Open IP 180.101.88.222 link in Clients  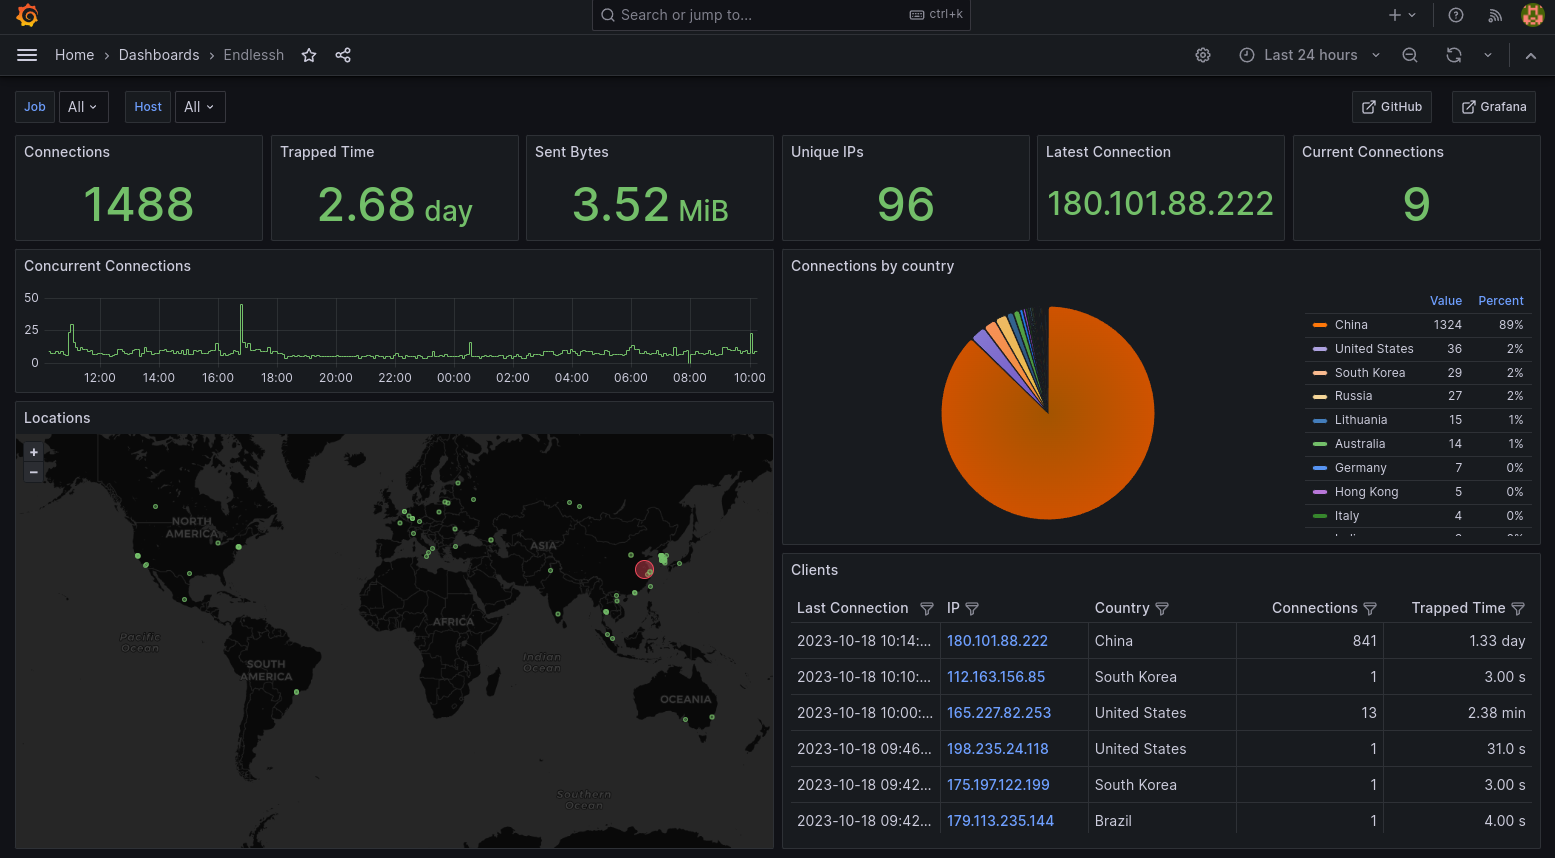(997, 641)
